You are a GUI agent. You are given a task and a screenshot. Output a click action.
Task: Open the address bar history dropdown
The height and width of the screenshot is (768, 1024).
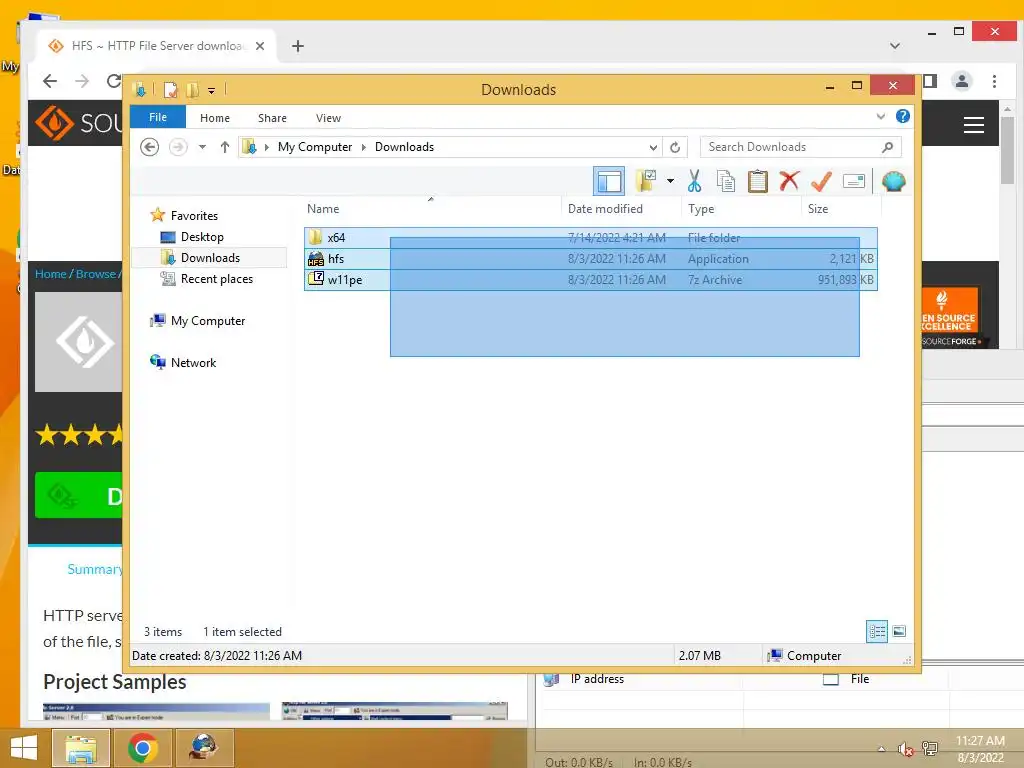(652, 147)
